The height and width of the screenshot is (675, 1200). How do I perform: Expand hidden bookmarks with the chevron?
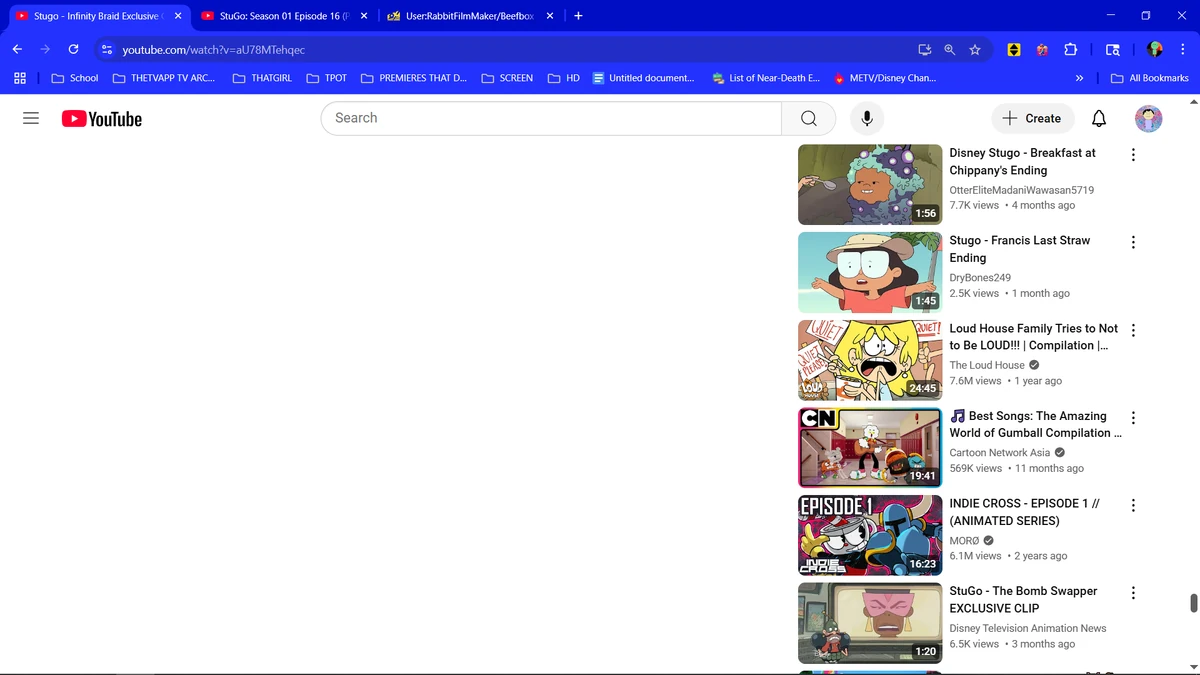[x=1079, y=77]
